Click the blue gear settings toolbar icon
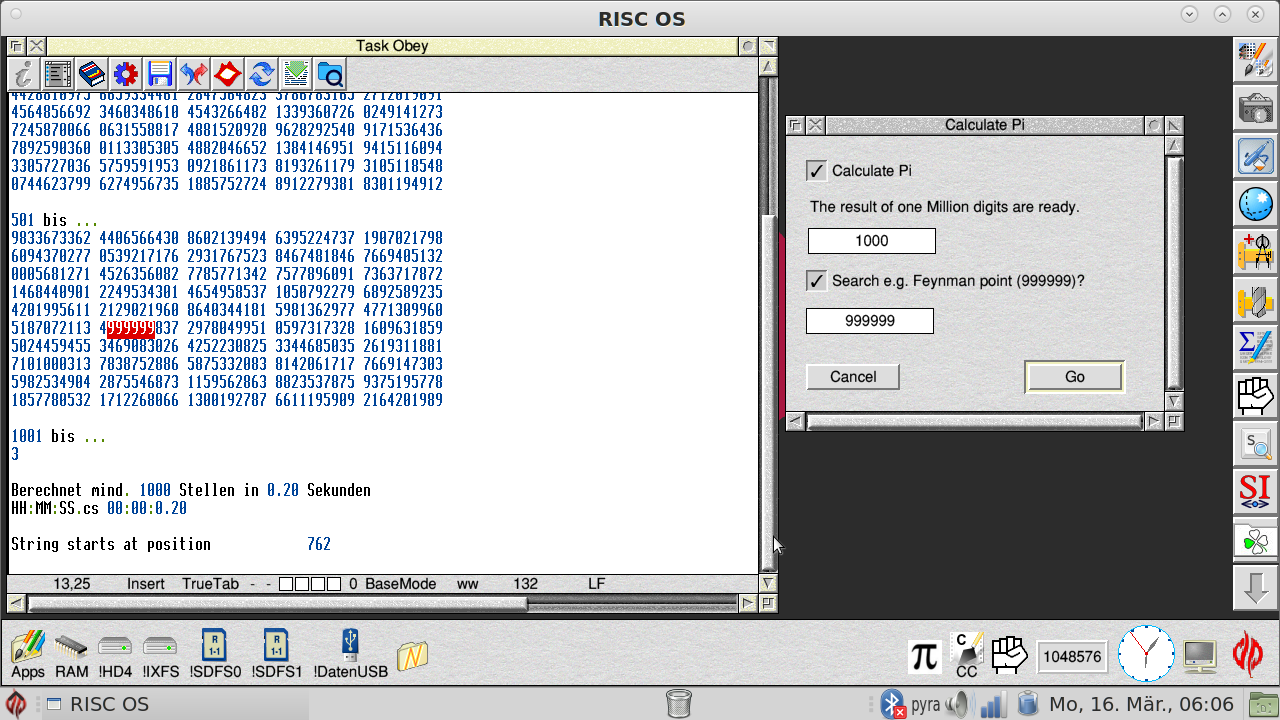The image size is (1280, 720). click(x=125, y=74)
